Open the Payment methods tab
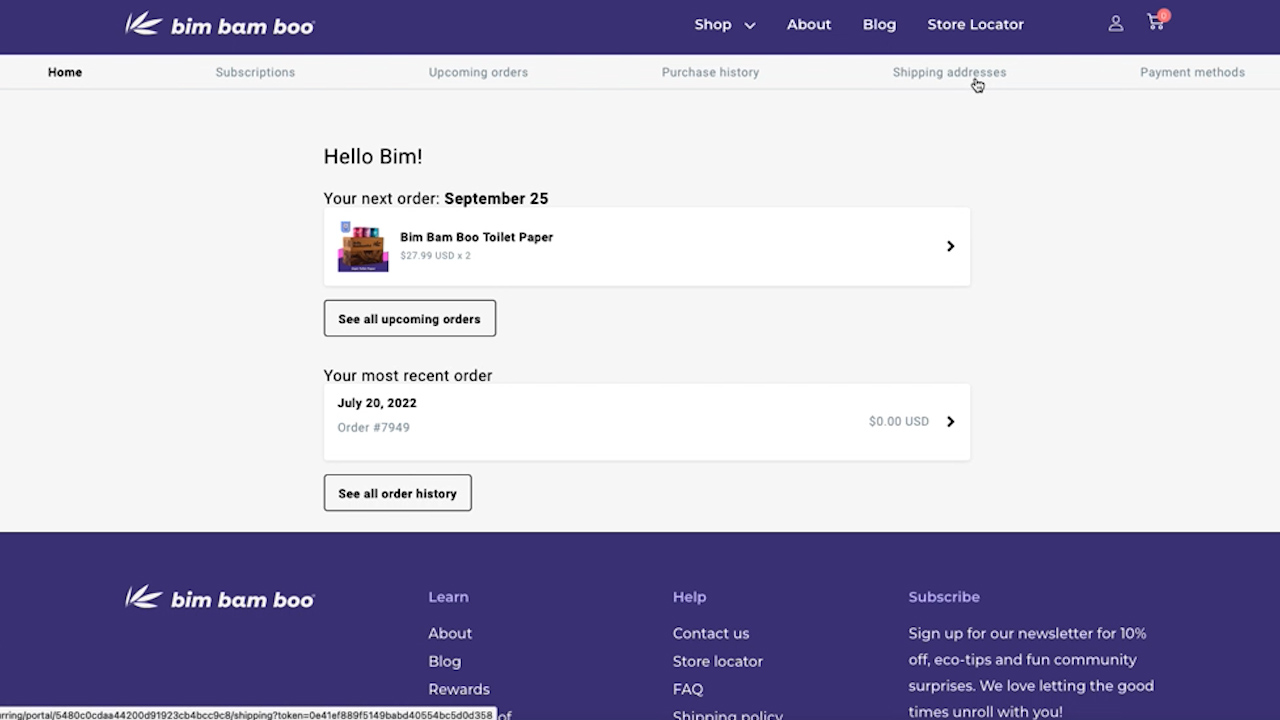The width and height of the screenshot is (1280, 720). 1192,72
